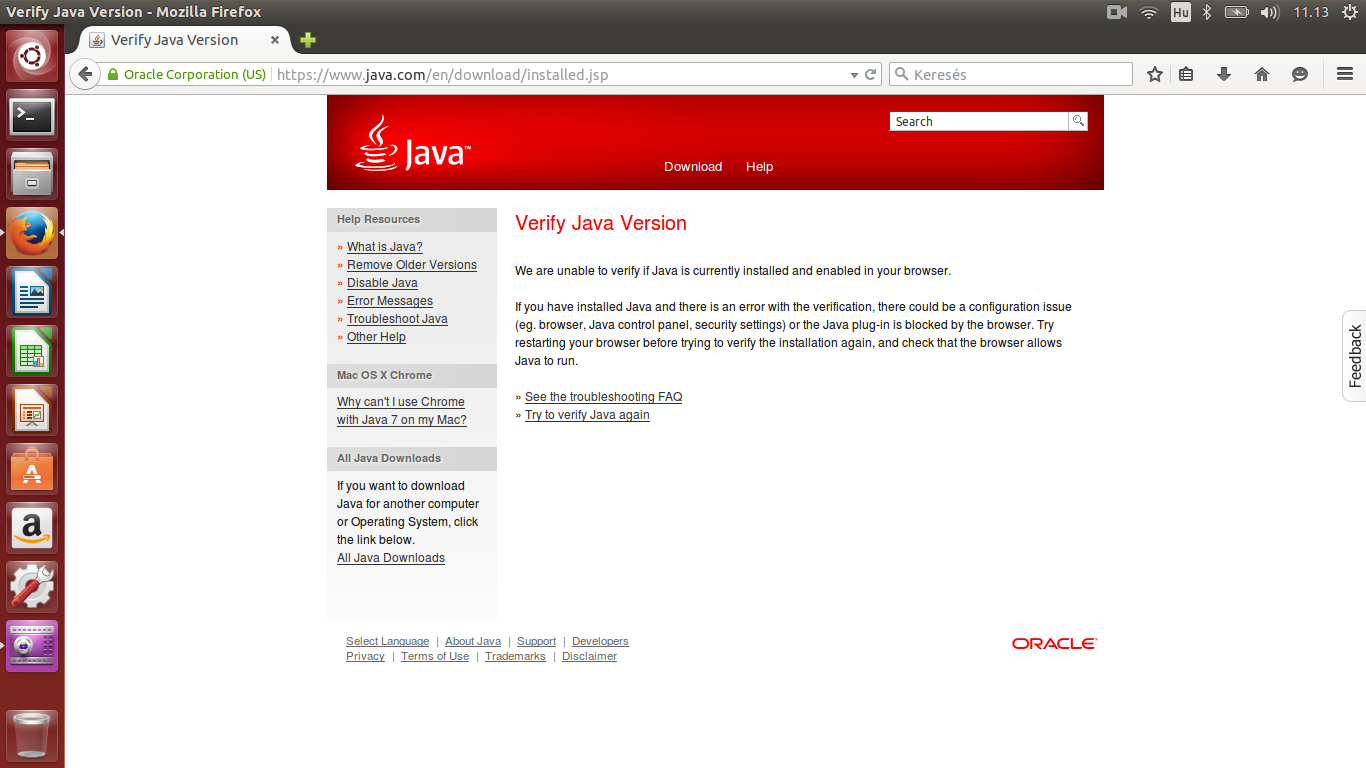Go to the Firefox home page icon
The image size is (1366, 768).
point(1262,74)
